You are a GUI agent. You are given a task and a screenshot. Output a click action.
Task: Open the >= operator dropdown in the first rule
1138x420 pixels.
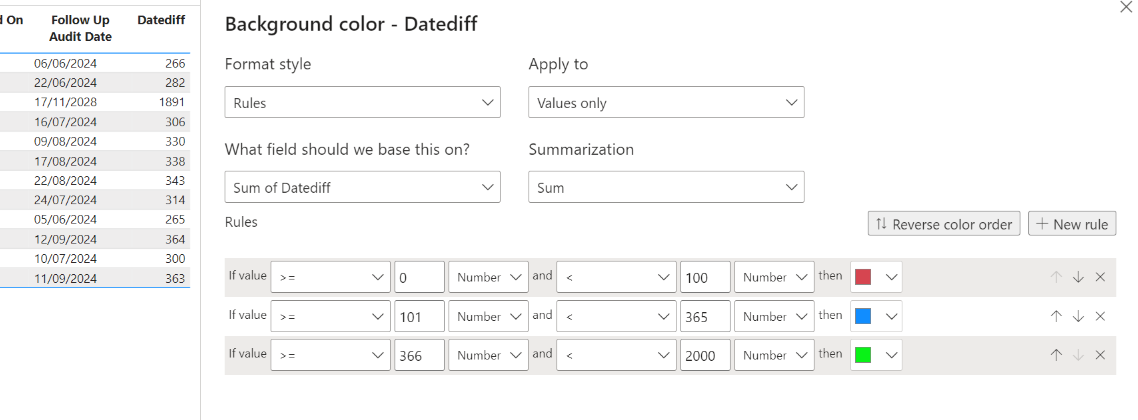[x=330, y=277]
